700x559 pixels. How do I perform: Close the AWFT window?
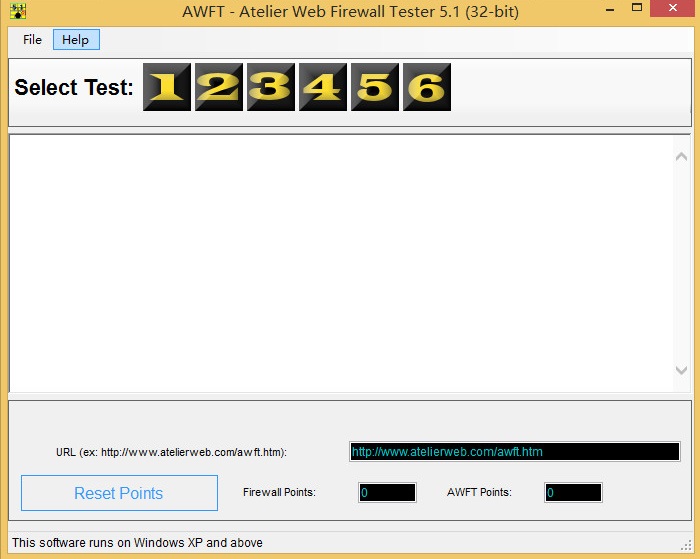pyautogui.click(x=673, y=8)
